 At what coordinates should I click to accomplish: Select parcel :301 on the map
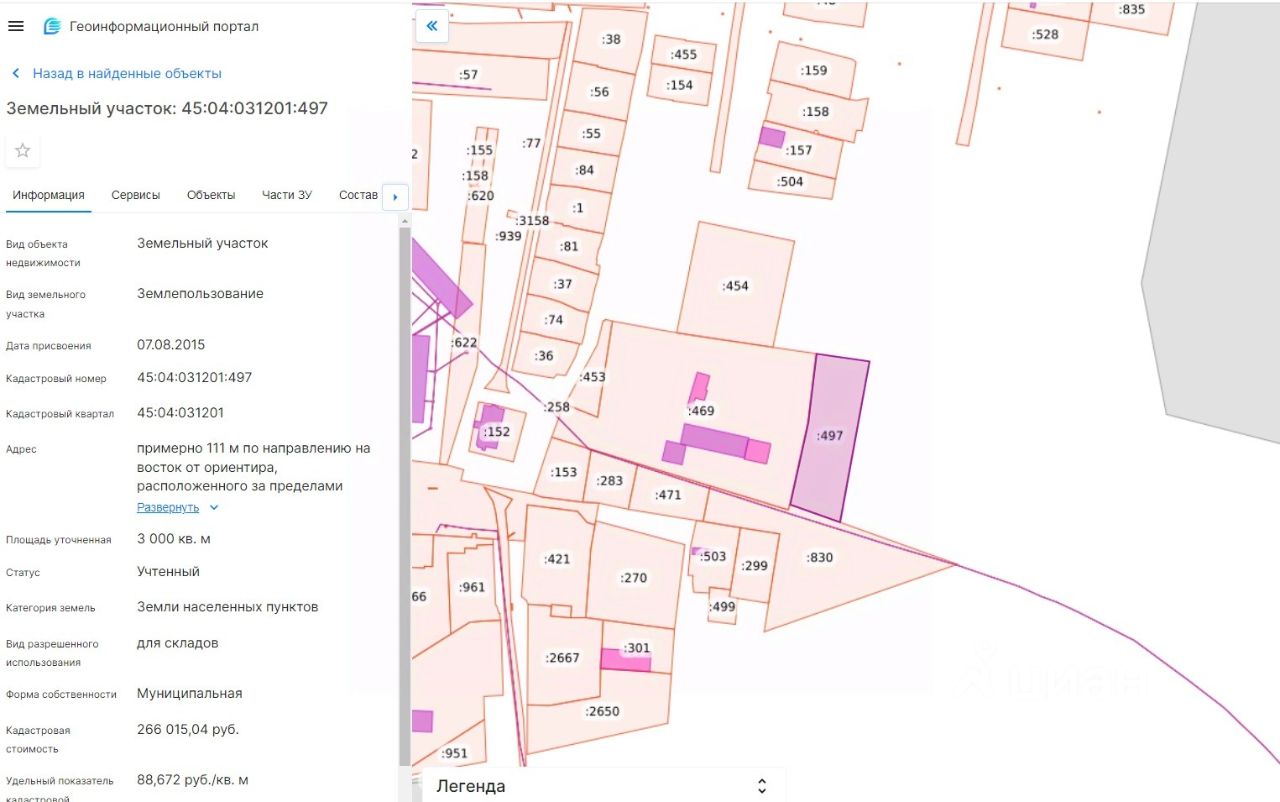coord(637,649)
